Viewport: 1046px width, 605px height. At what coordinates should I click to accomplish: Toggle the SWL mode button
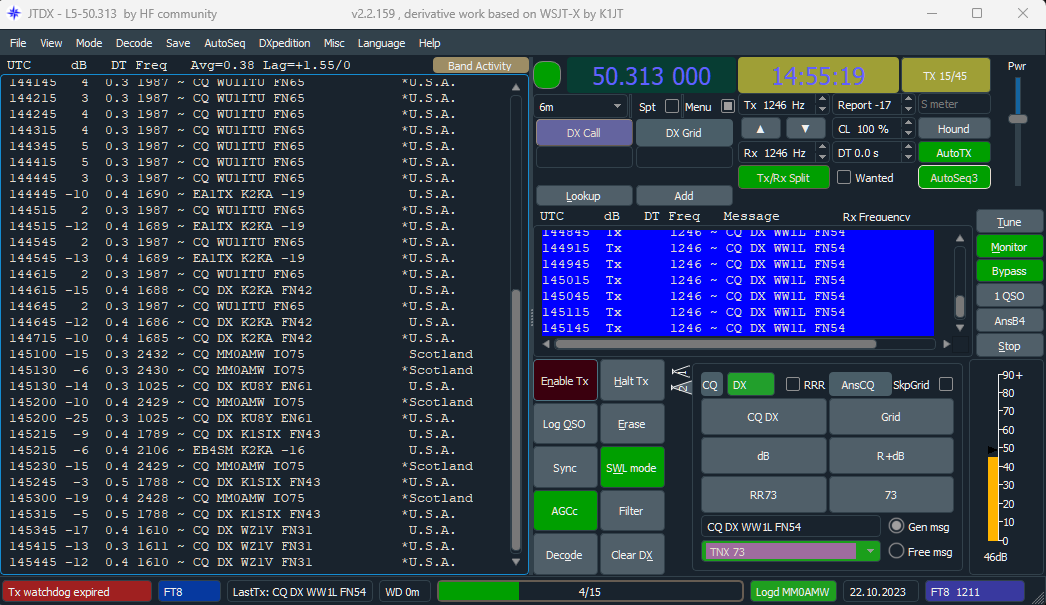631,468
